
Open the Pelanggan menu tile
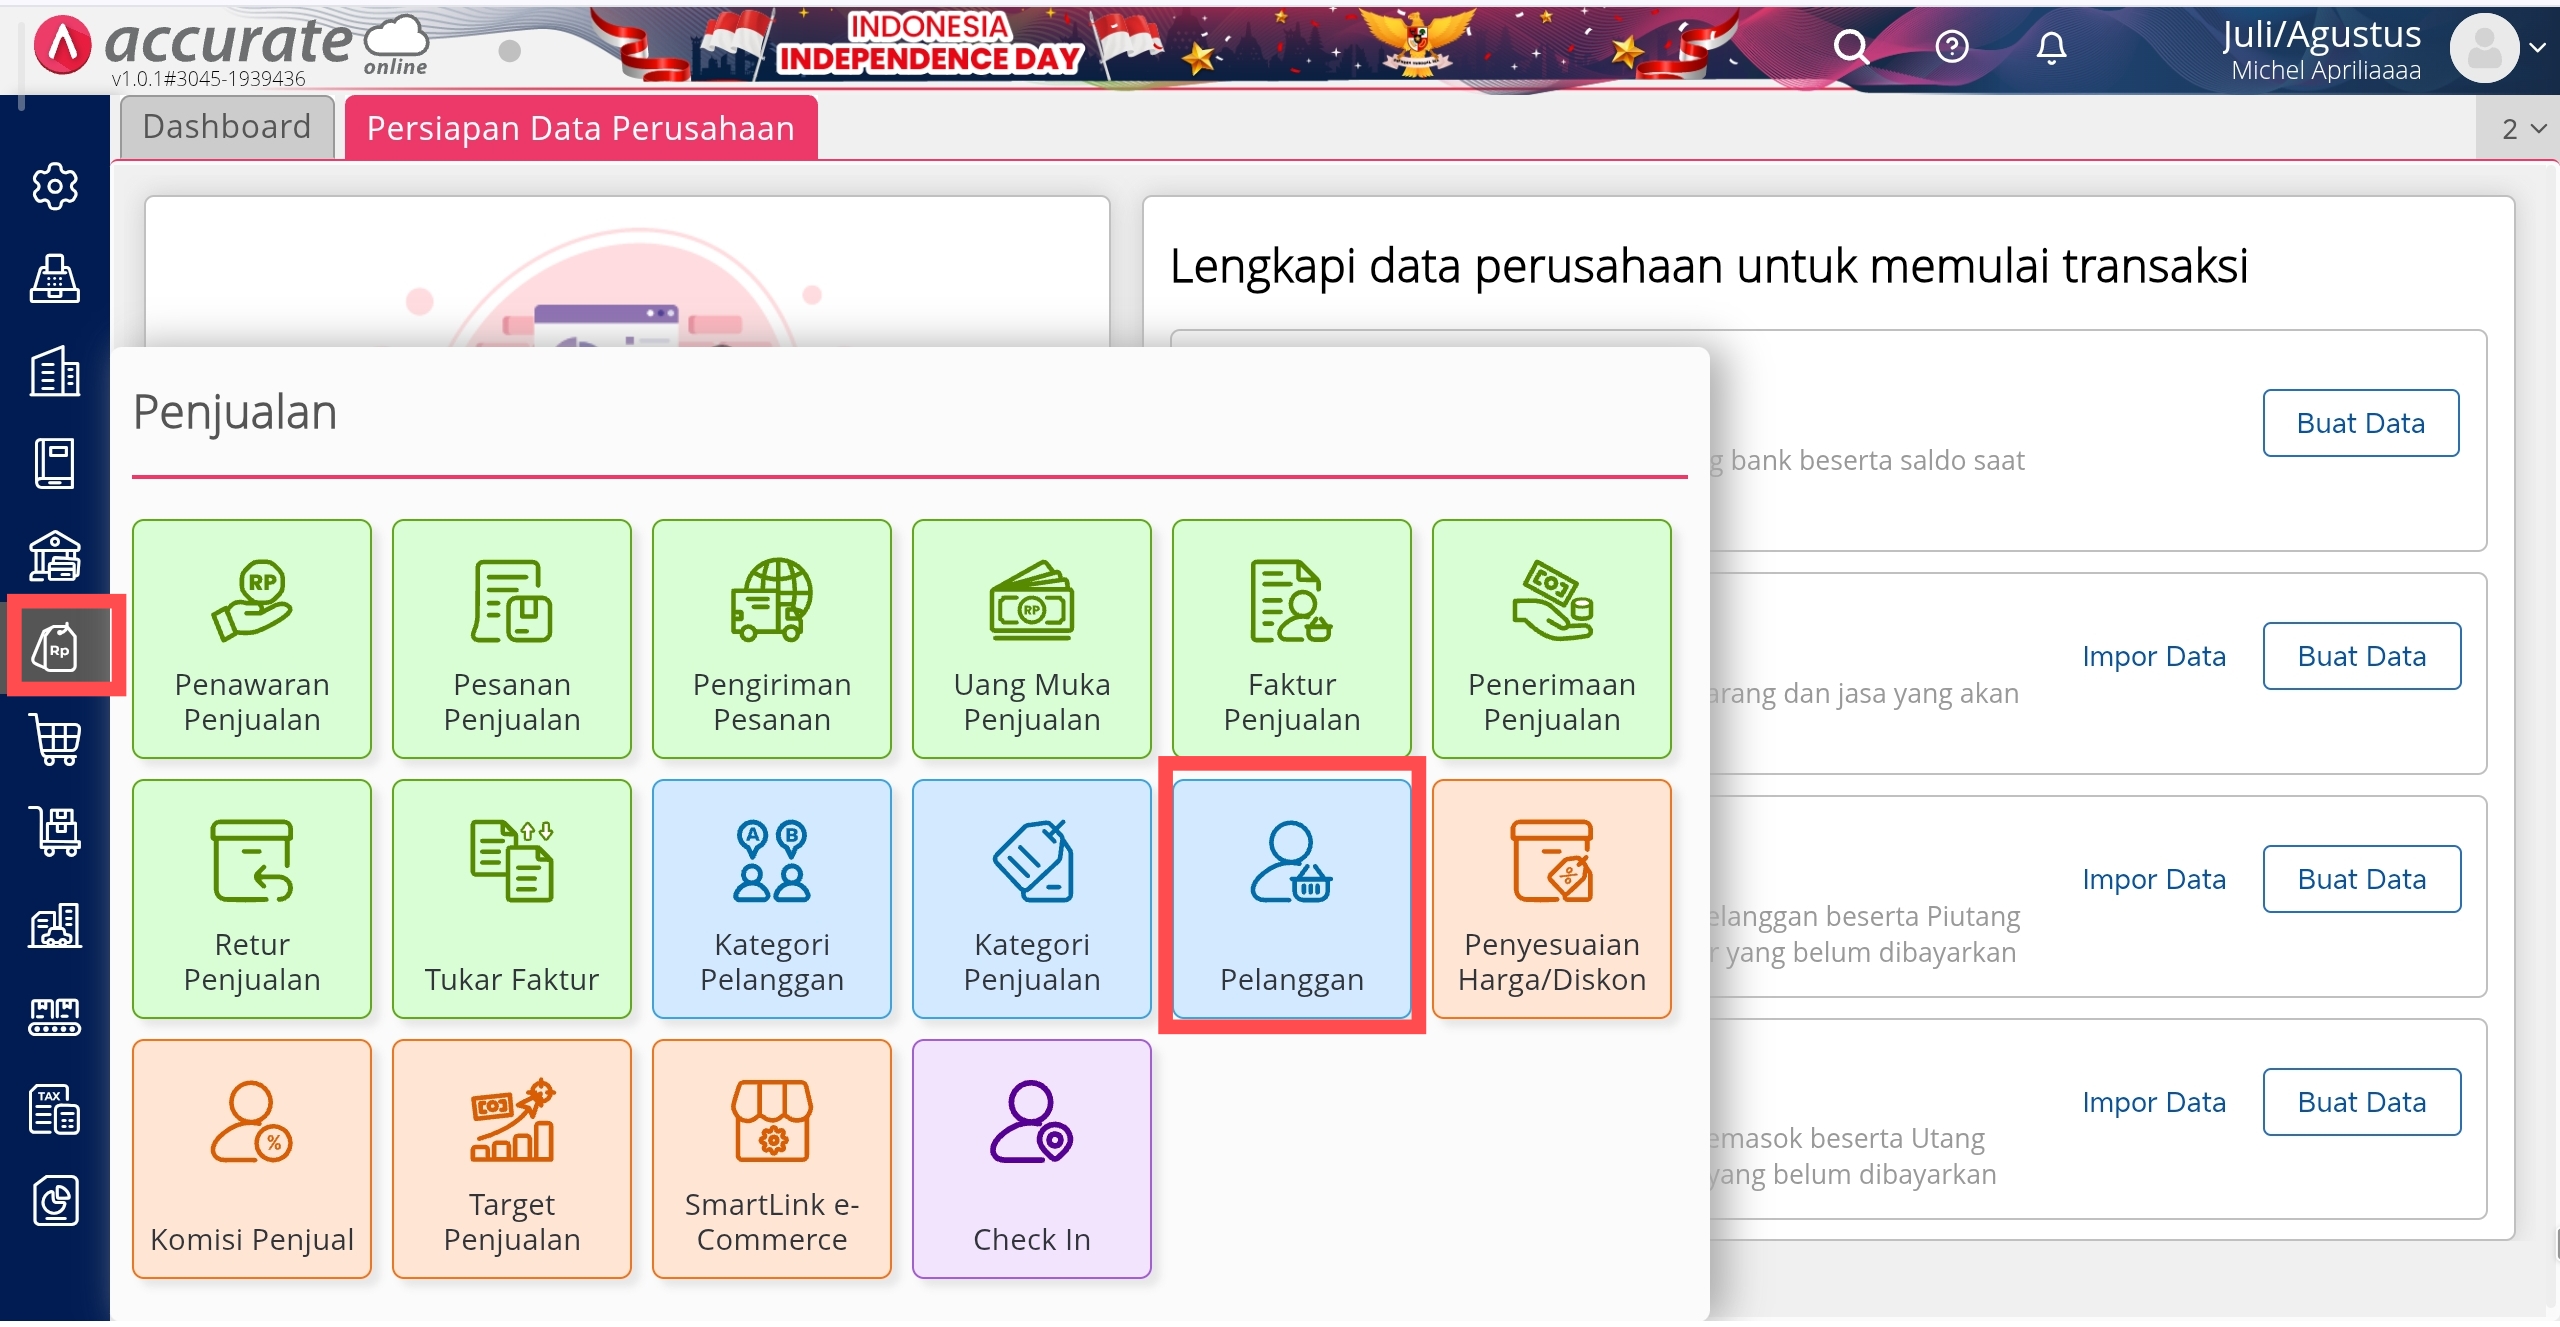(x=1291, y=898)
